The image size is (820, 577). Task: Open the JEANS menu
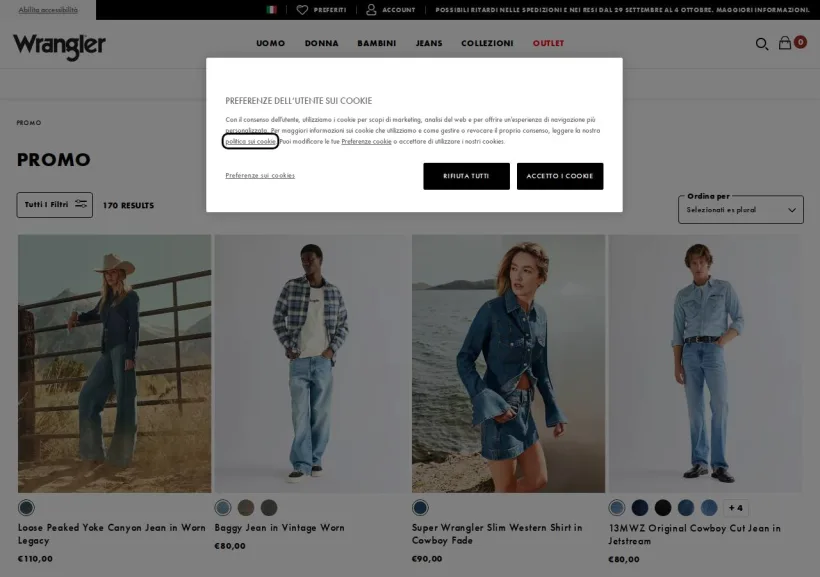[429, 43]
